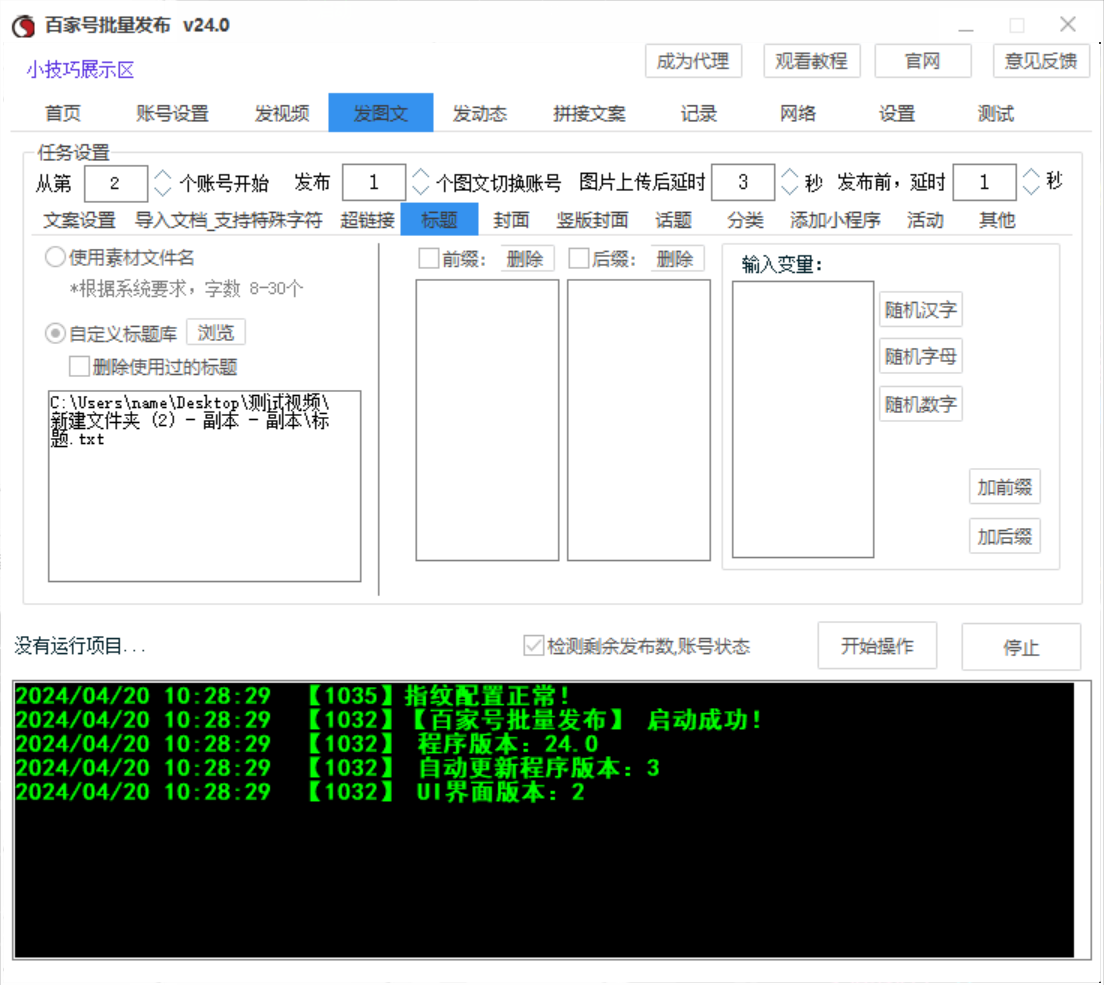Select 自定义标题库 radio button
Viewport: 1104px width, 985px height.
pyautogui.click(x=56, y=333)
